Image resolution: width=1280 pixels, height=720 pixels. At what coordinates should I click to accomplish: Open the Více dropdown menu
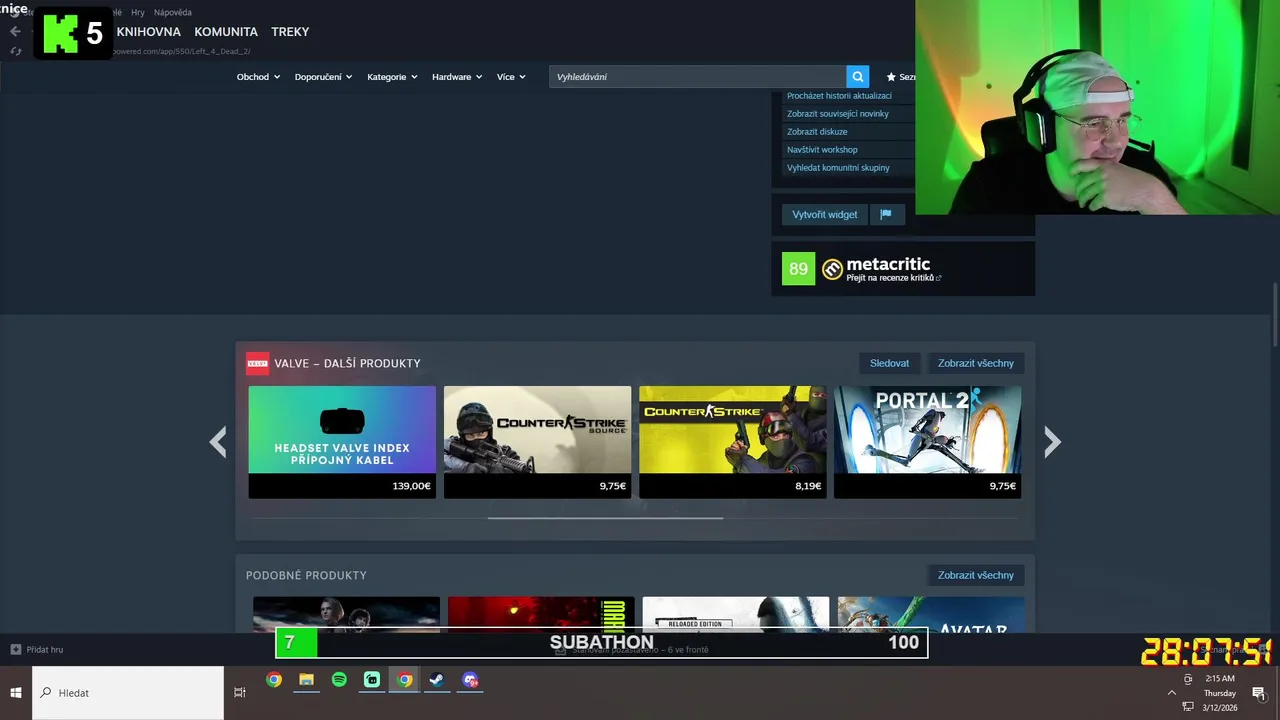coord(511,77)
